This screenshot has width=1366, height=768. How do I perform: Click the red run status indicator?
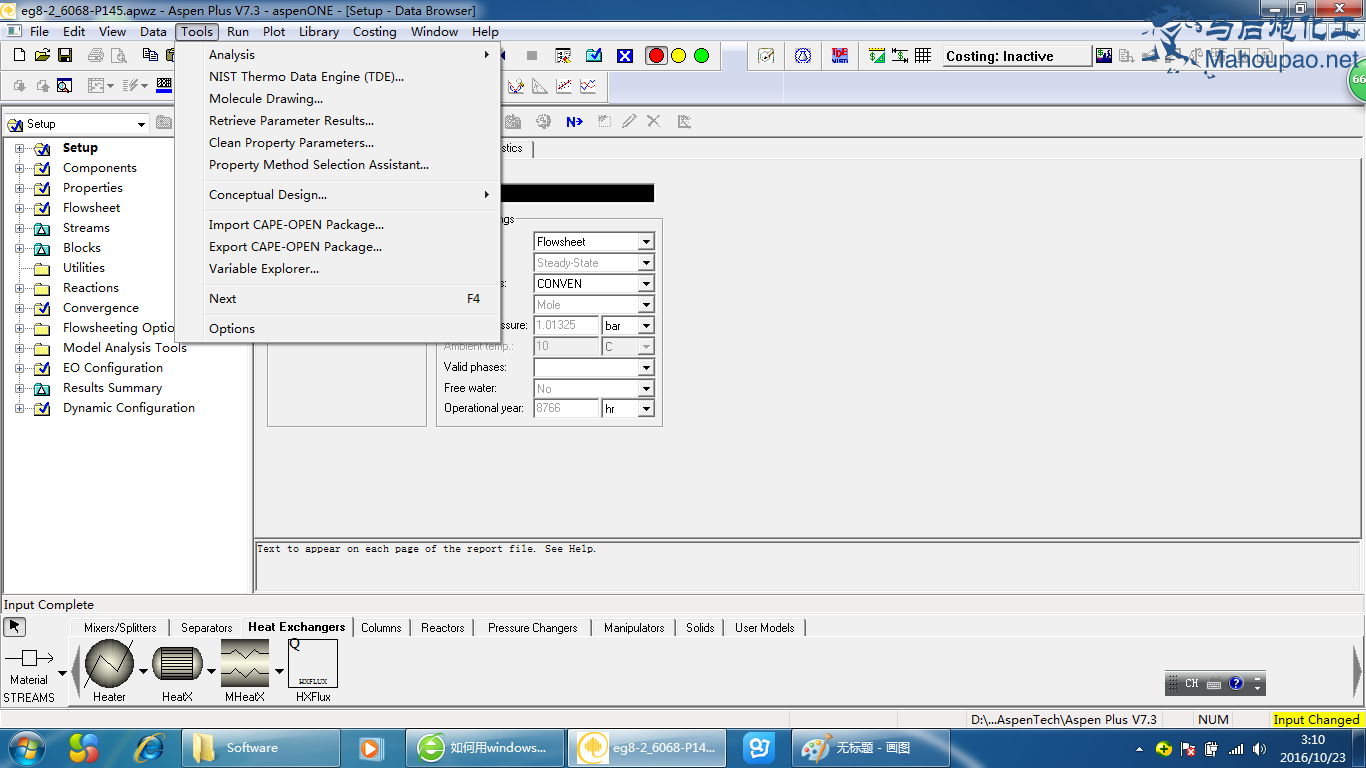[x=656, y=55]
